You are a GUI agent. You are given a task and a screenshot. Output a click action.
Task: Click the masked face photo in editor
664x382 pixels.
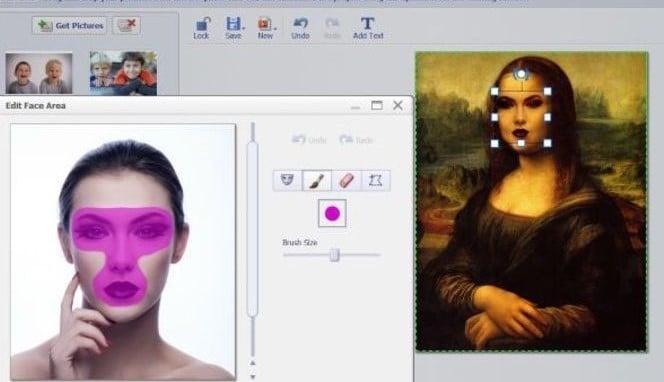(123, 252)
